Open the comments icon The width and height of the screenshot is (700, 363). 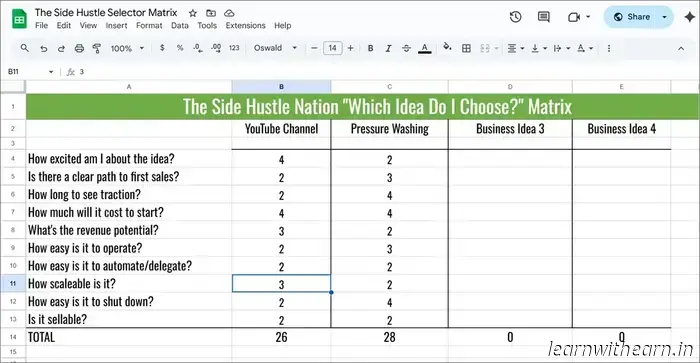tap(544, 17)
